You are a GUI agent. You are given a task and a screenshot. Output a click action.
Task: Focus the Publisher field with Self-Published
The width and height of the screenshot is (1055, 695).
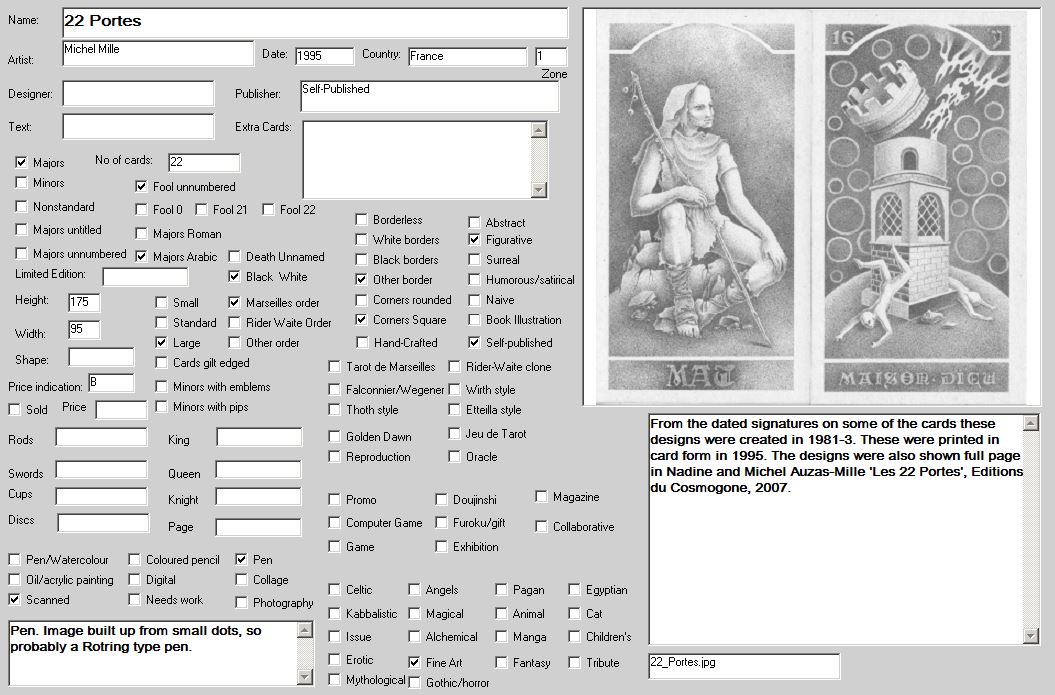pos(428,96)
